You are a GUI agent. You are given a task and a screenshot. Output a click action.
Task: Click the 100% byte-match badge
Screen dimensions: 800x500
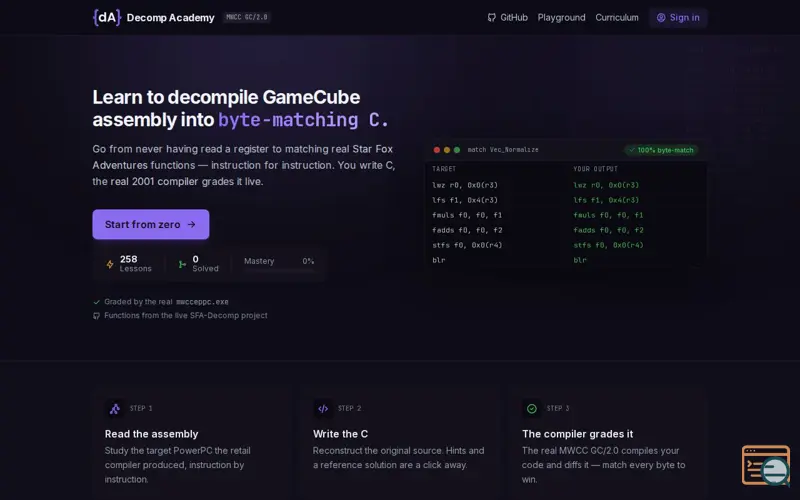tap(661, 150)
